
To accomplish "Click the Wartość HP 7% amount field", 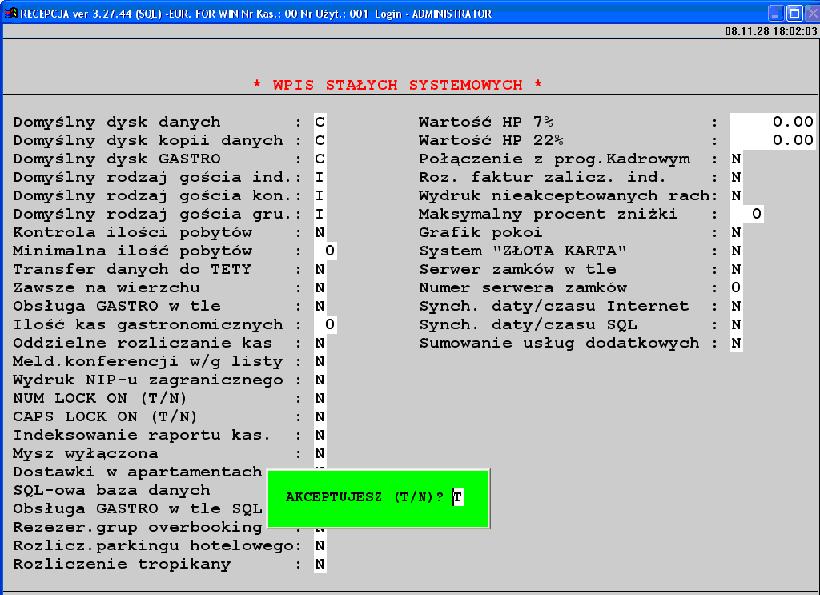I will [773, 122].
